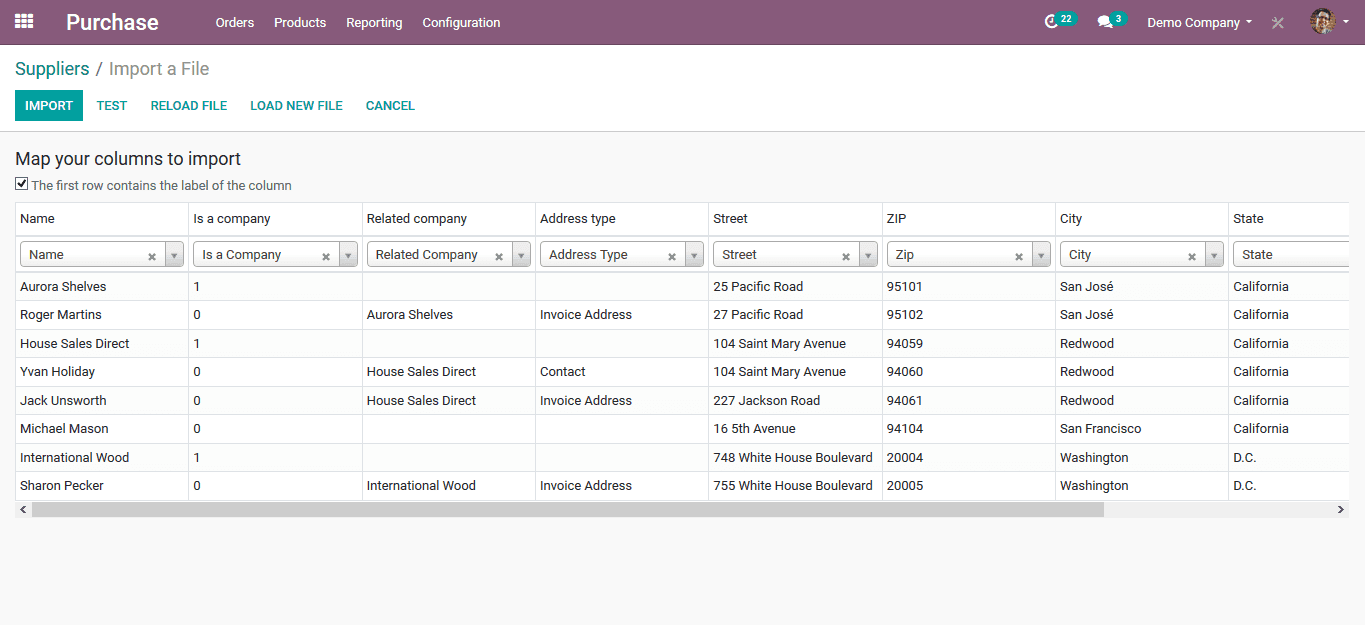This screenshot has width=1367, height=625.
Task: Click the ZIP column header label
Action: click(896, 218)
